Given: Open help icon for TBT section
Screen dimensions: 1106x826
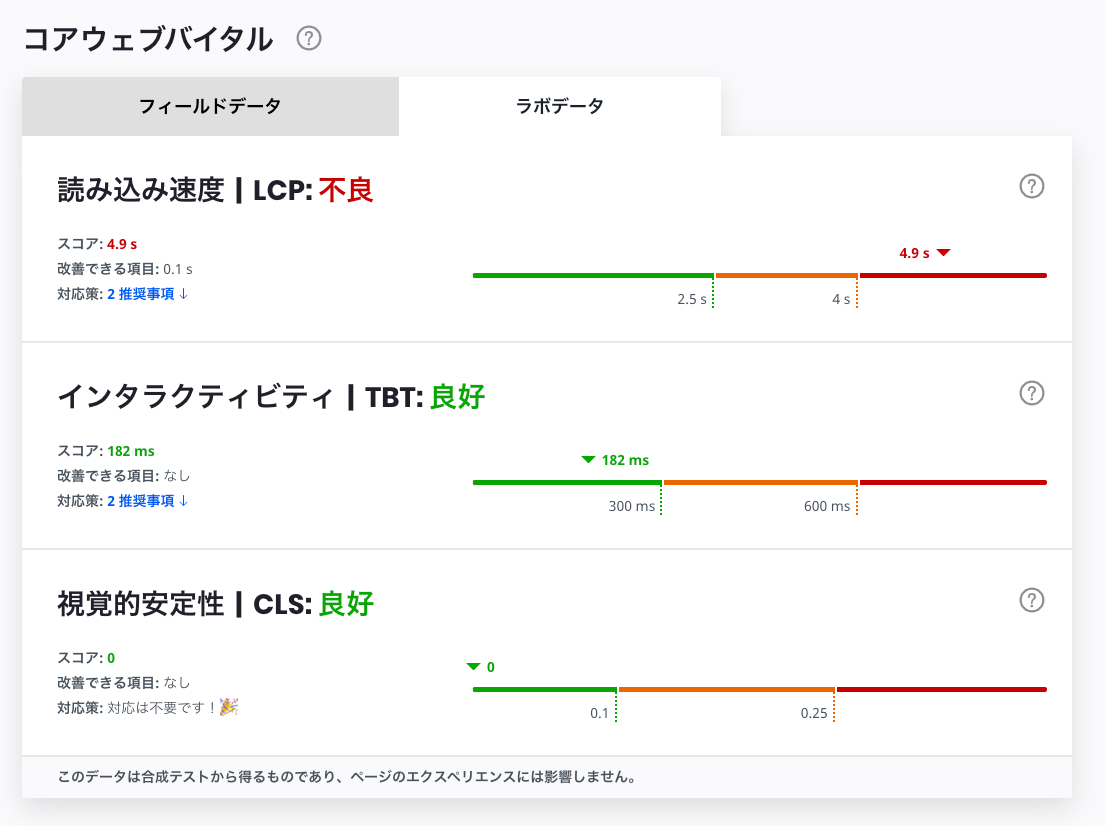Looking at the screenshot, I should click(x=1031, y=393).
